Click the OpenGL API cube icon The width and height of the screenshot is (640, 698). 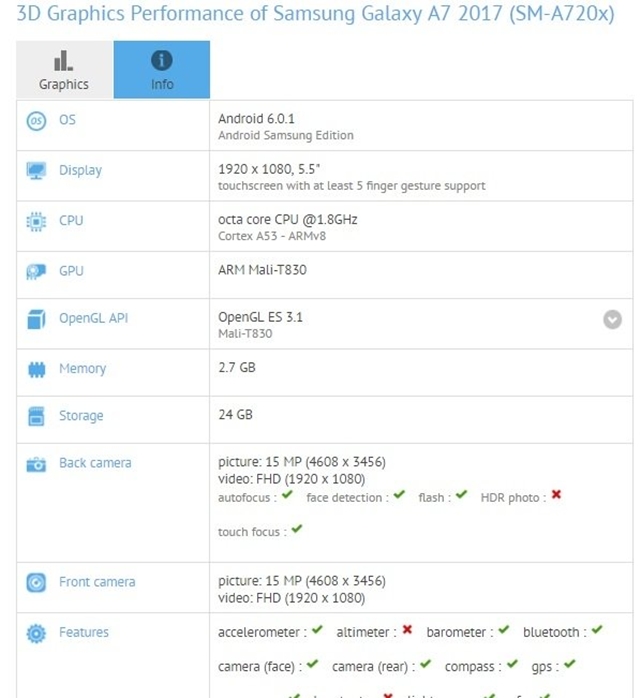tap(36, 320)
